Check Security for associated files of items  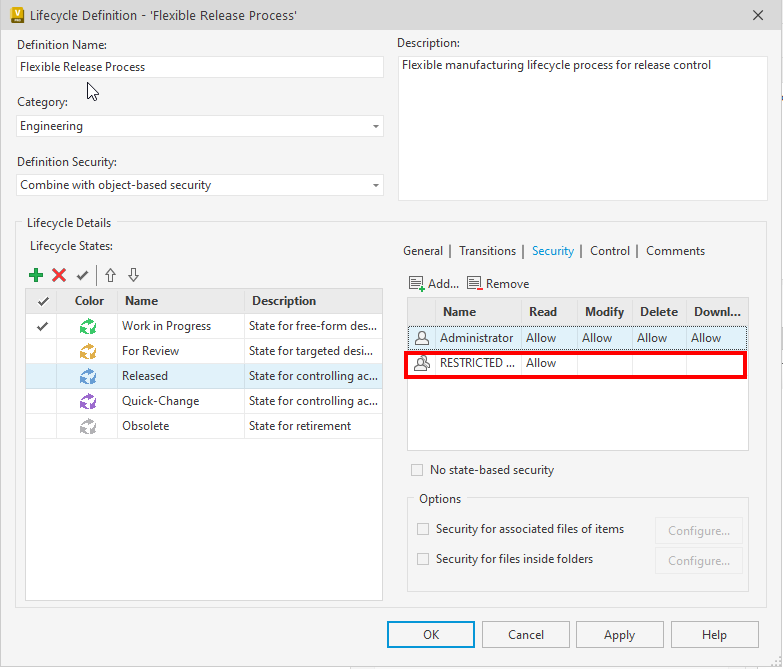[423, 529]
